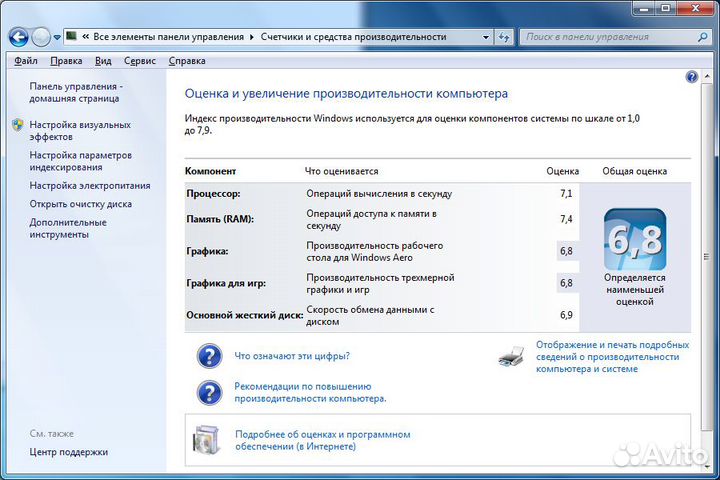Viewport: 720px width, 480px height.
Task: Maximize the window
Action: [665, 9]
